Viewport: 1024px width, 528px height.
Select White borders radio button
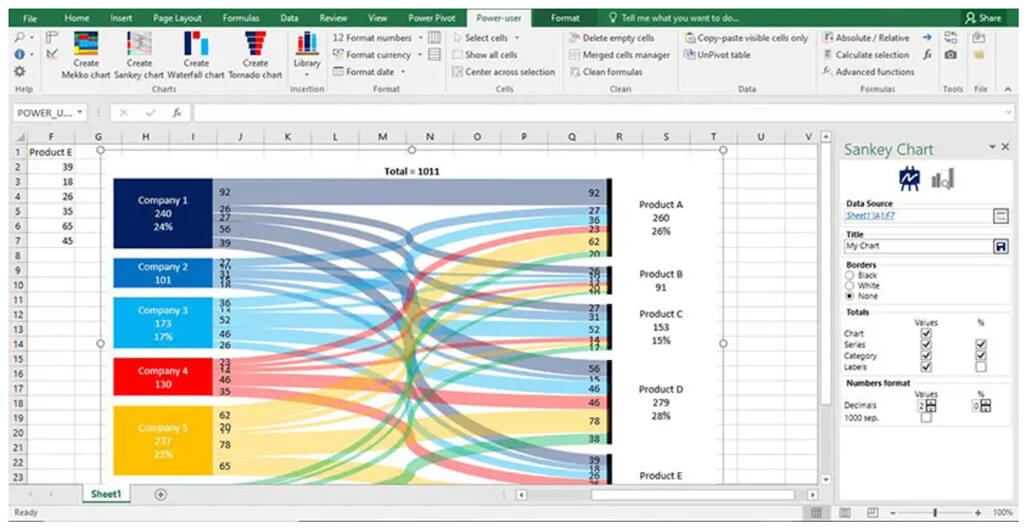(850, 286)
